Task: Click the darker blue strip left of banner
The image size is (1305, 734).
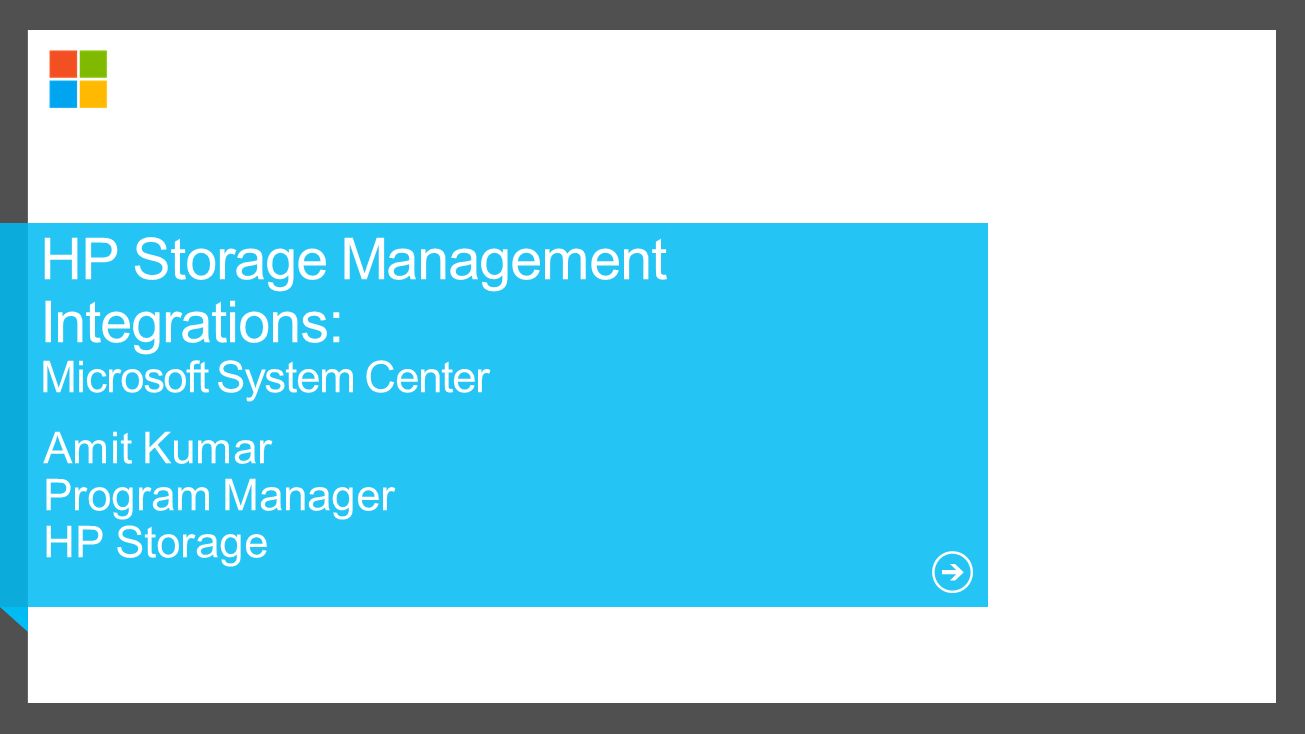Action: click(x=14, y=414)
